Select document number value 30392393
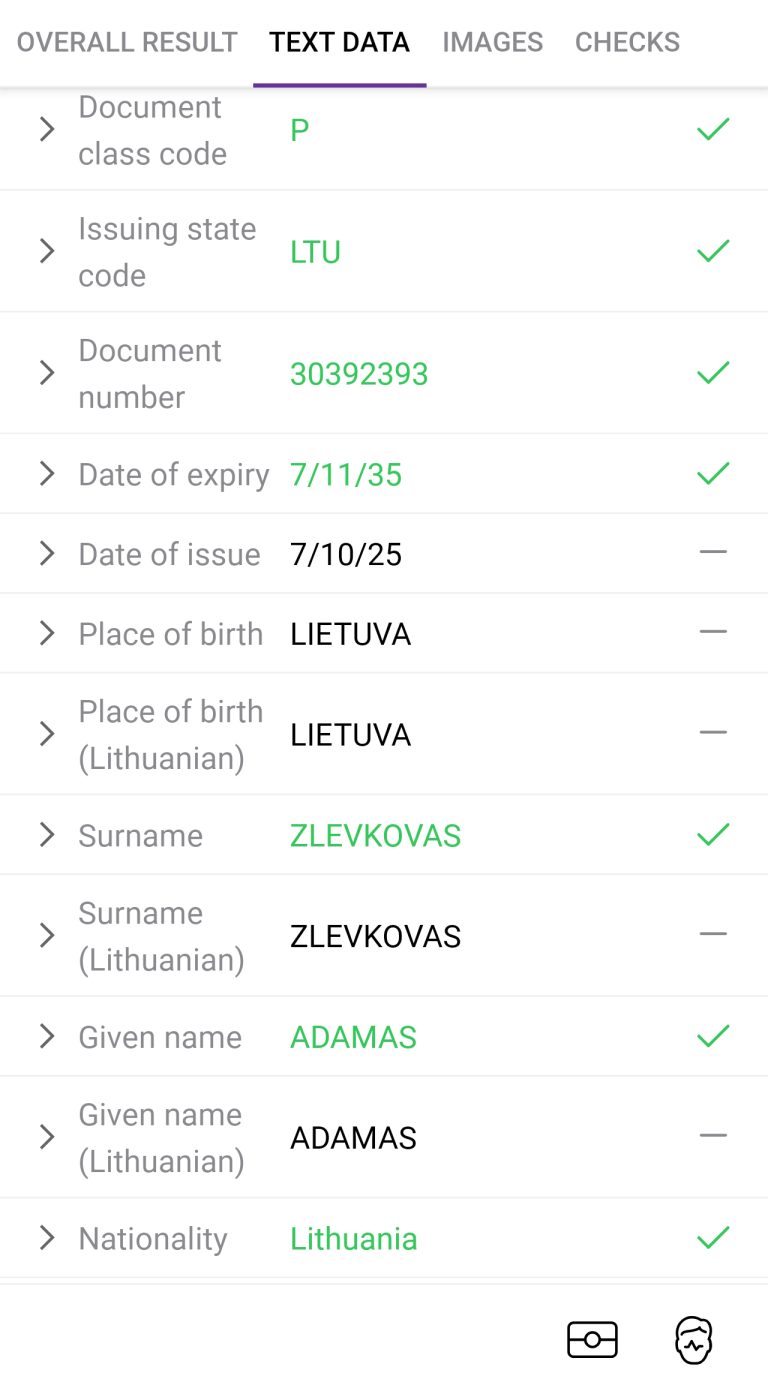768x1382 pixels. (x=359, y=374)
